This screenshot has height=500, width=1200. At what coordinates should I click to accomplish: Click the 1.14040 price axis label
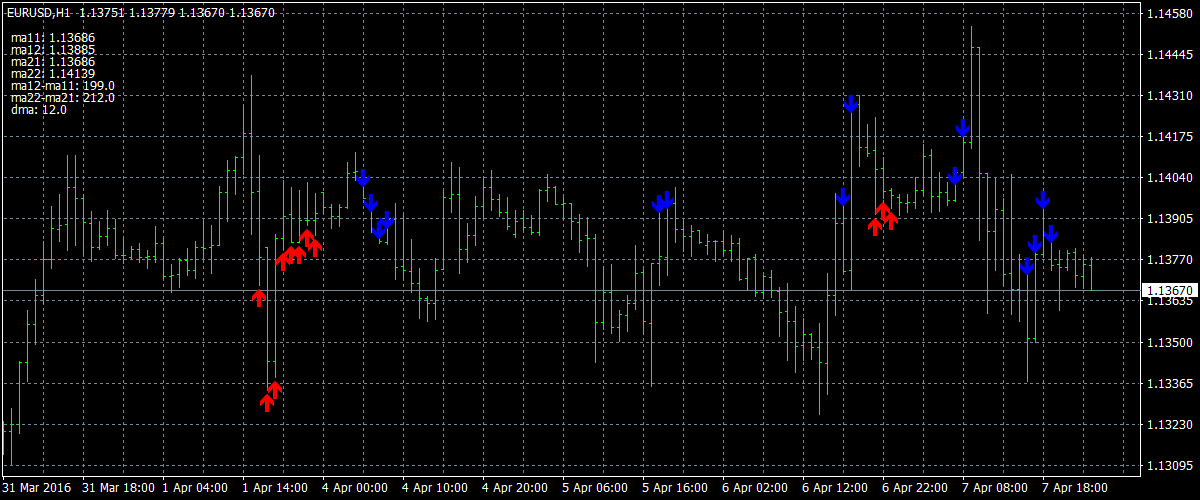tap(1168, 178)
